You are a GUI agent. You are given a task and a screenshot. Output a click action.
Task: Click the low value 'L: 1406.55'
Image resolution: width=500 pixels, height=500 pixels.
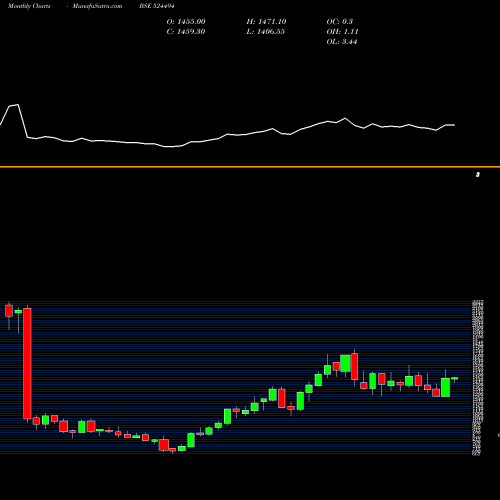[266, 32]
